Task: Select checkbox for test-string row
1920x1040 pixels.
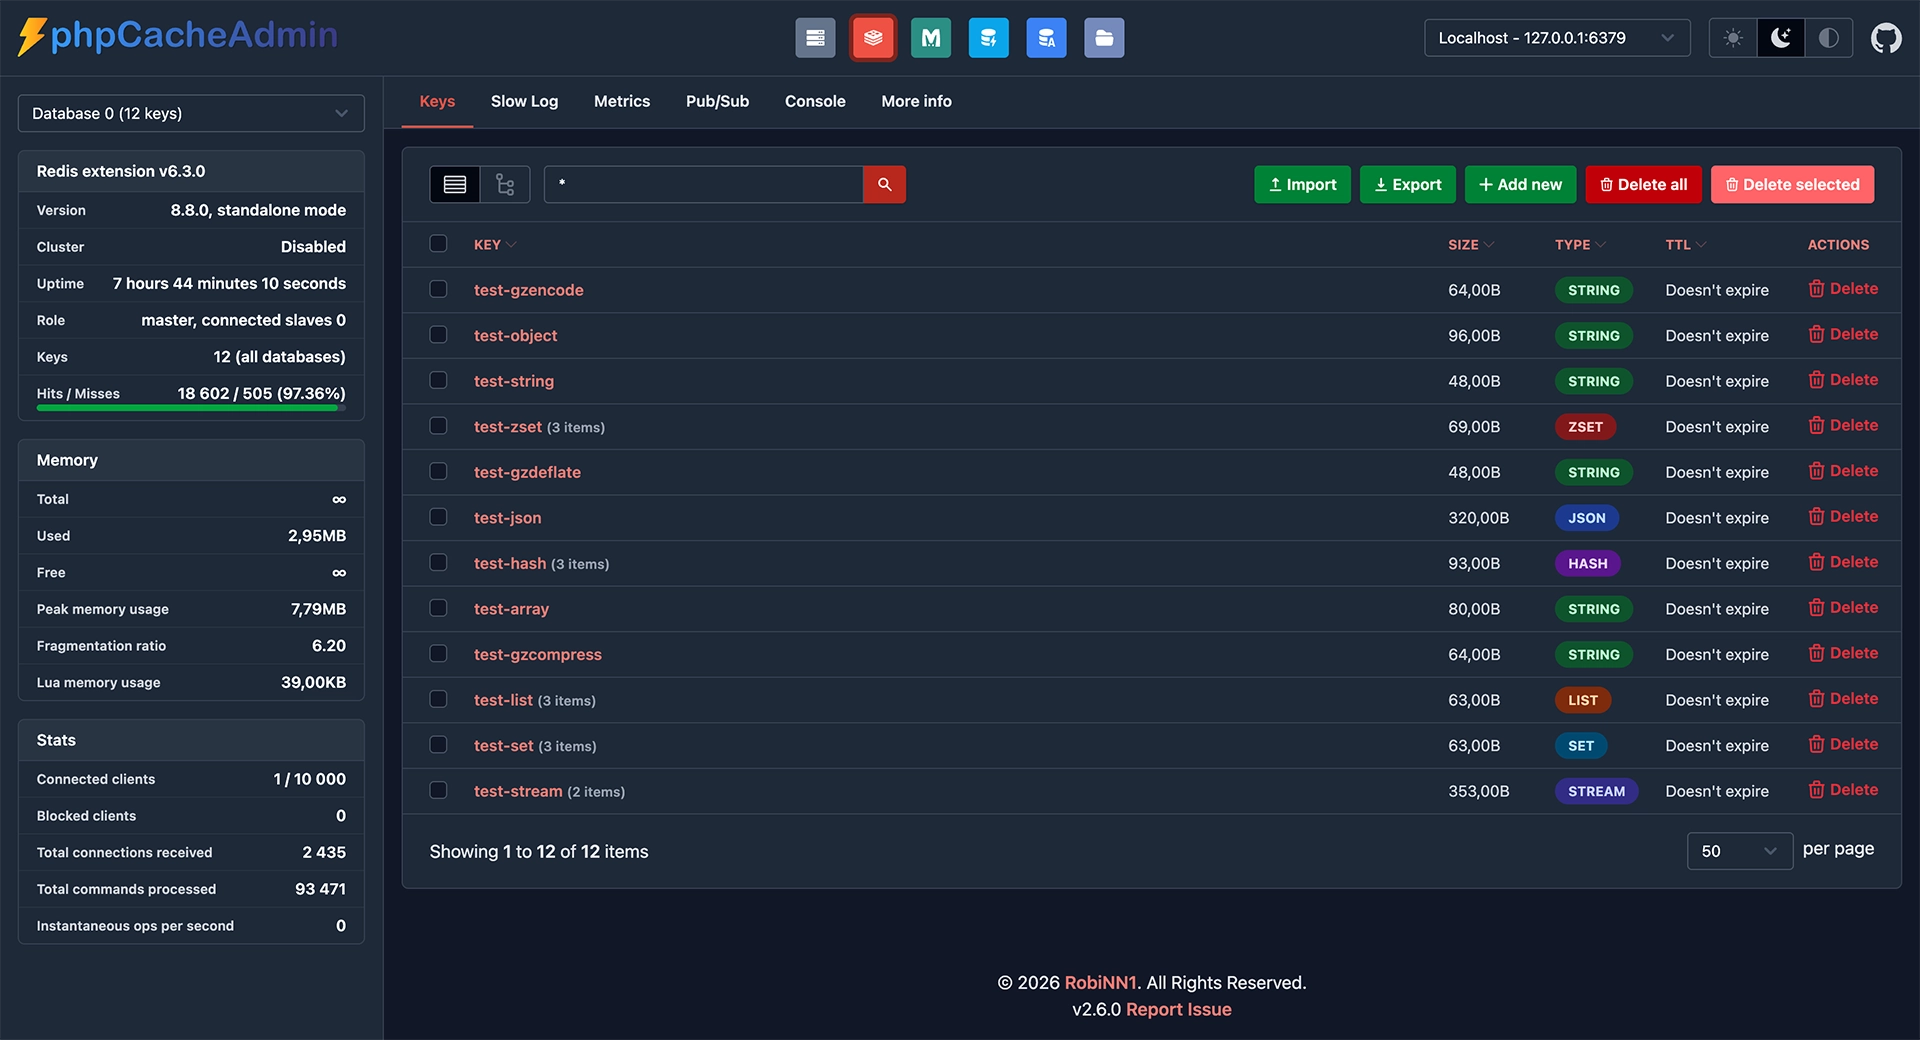Action: tap(438, 380)
